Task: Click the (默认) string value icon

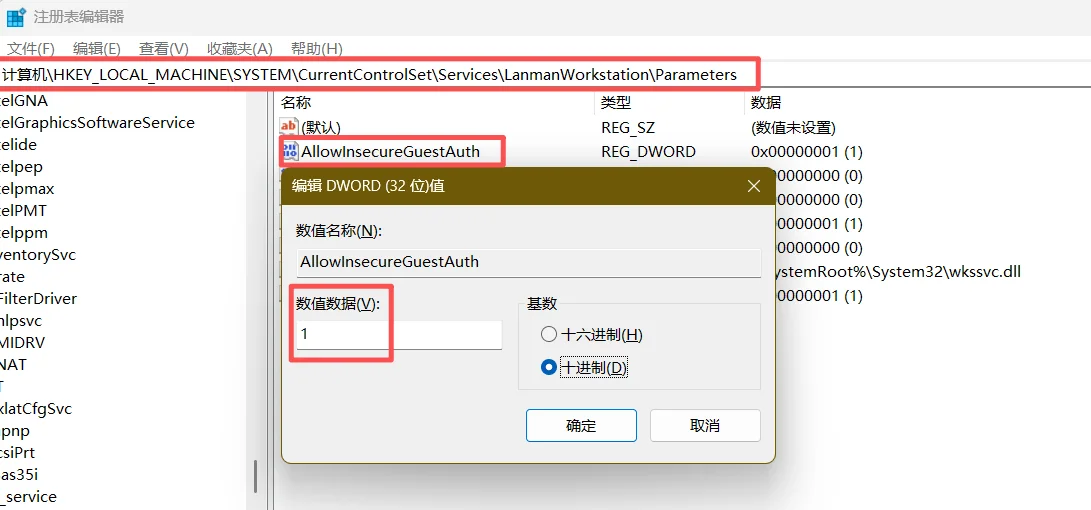Action: coord(289,127)
